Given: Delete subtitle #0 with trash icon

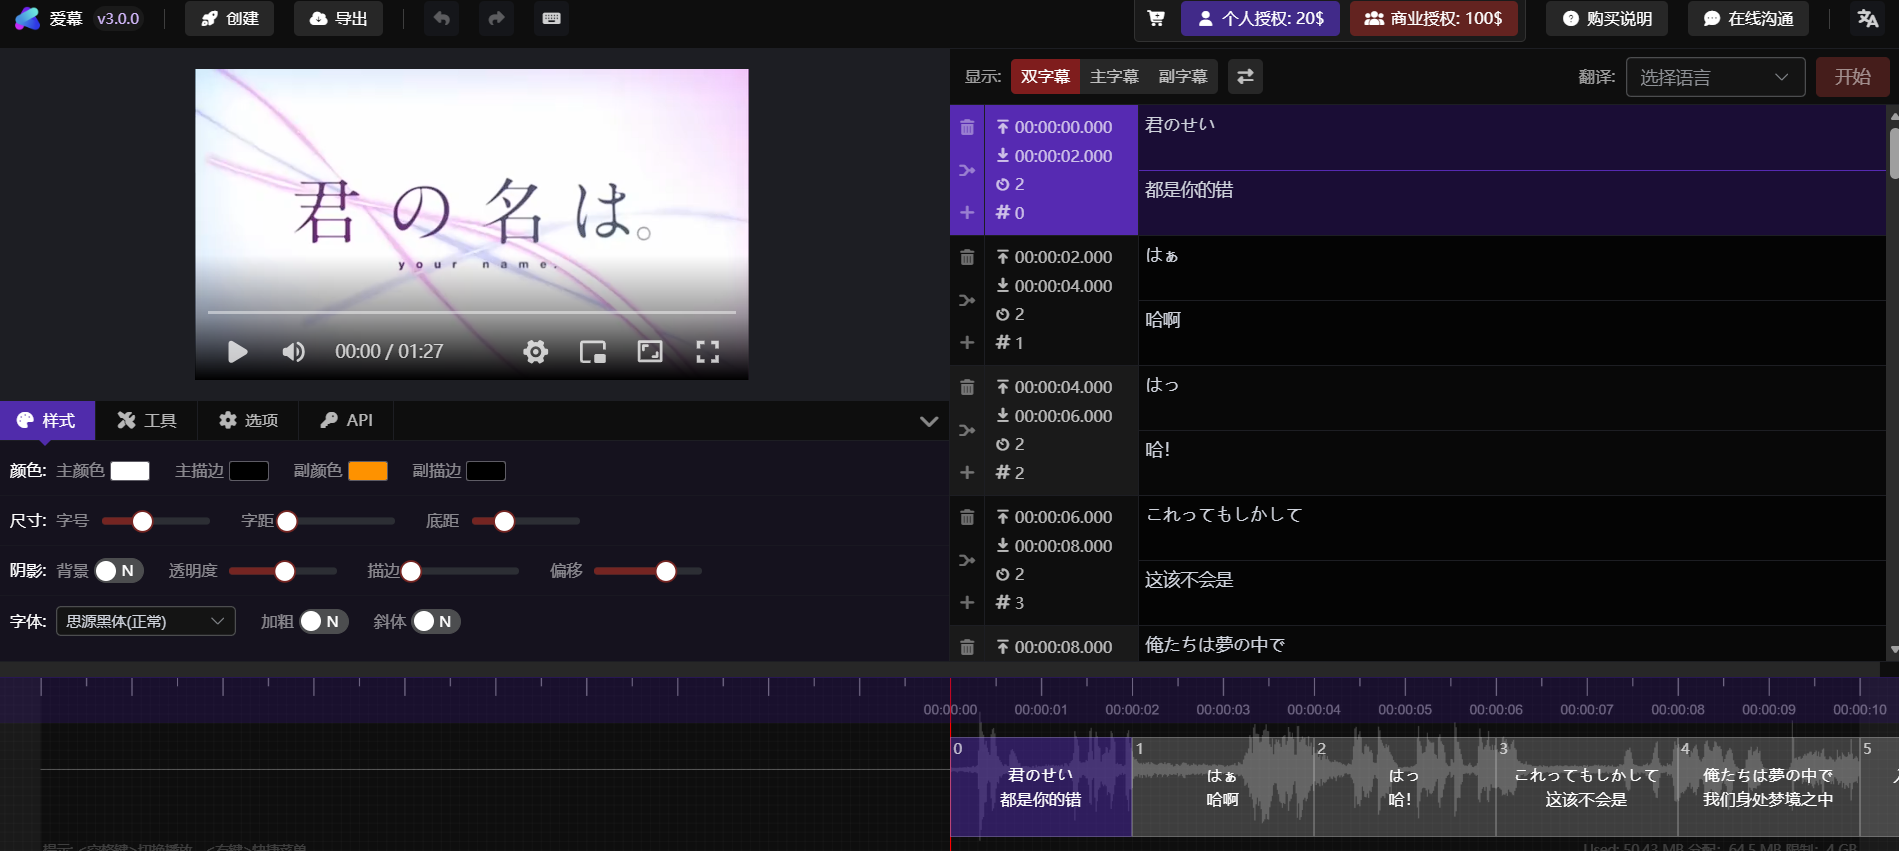Looking at the screenshot, I should tap(967, 127).
